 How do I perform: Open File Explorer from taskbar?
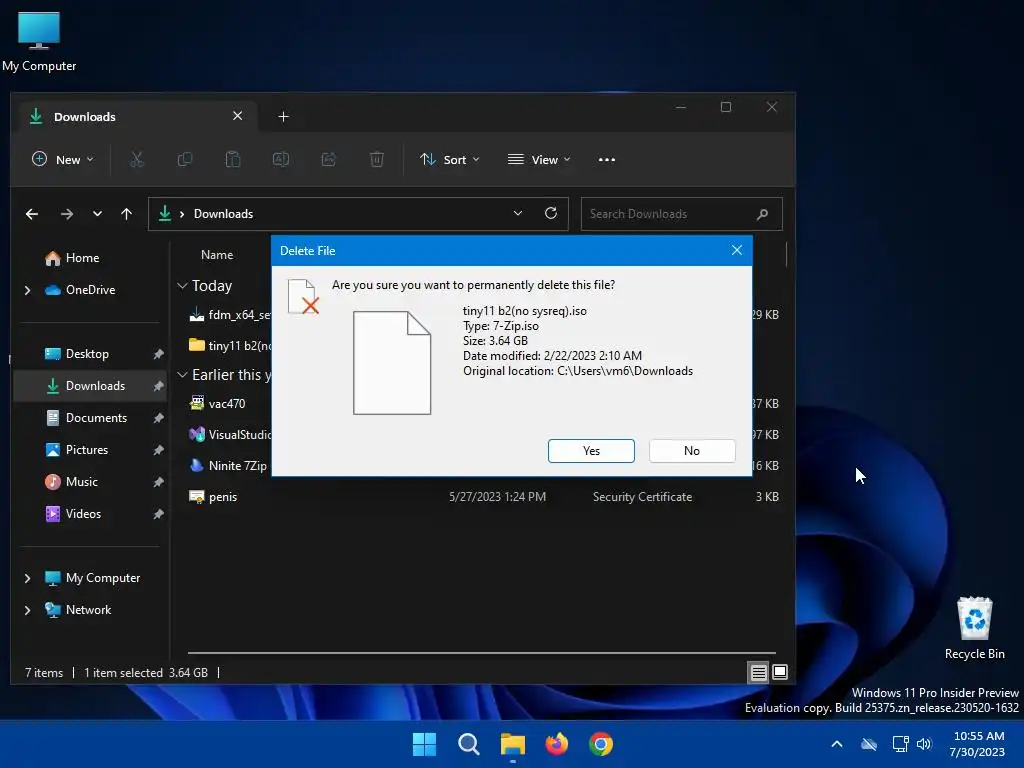513,744
